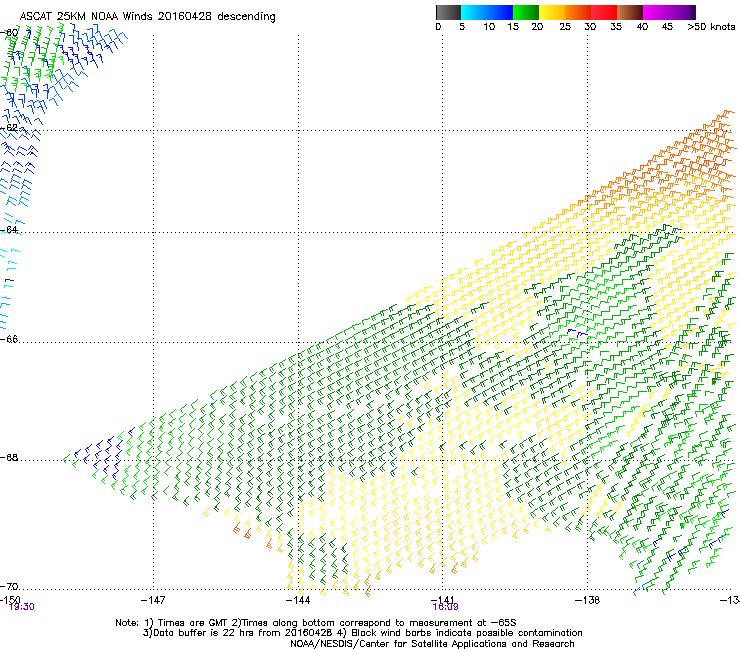Click the 'NOAA/NESDIS/Center for Satellite Applications and Research' credit
The image size is (740, 650).
(432, 644)
